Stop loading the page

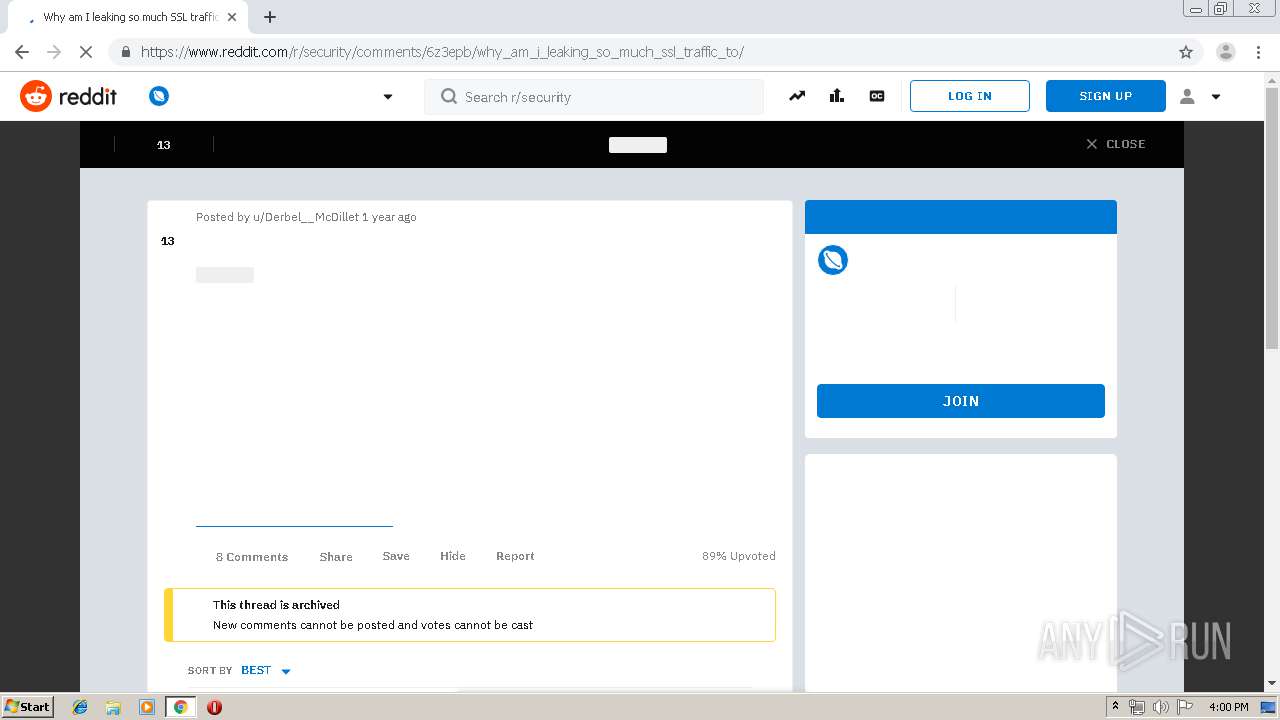(86, 52)
